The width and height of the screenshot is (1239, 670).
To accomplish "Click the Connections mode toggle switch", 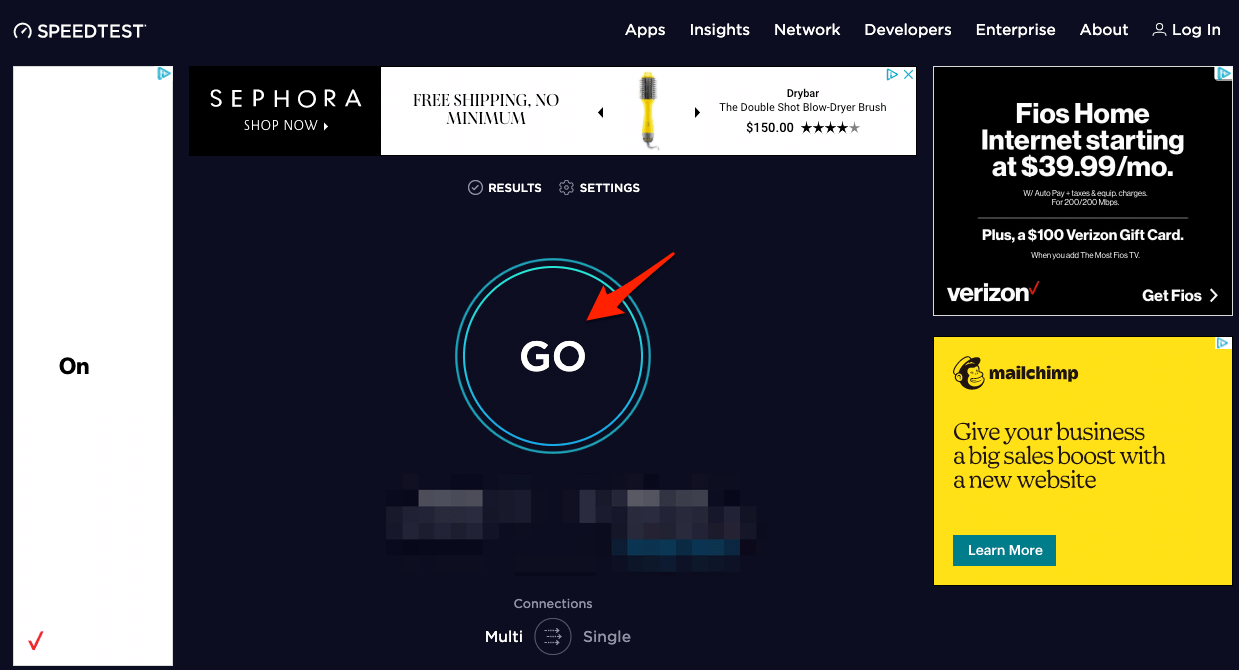I will [x=553, y=636].
